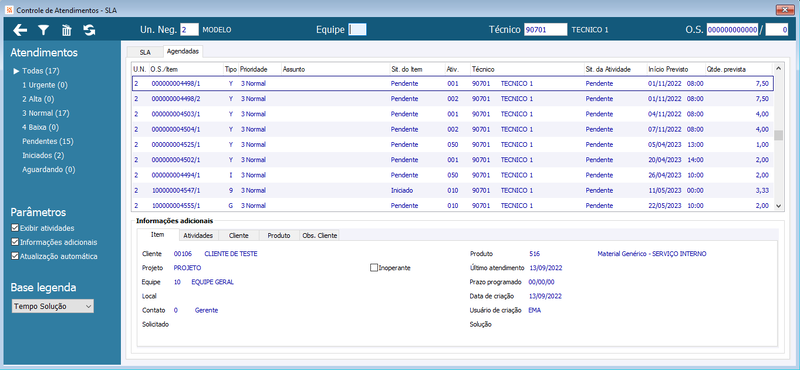Image resolution: width=800 pixels, height=370 pixels.
Task: Click the Equipe input field
Action: coord(357,30)
